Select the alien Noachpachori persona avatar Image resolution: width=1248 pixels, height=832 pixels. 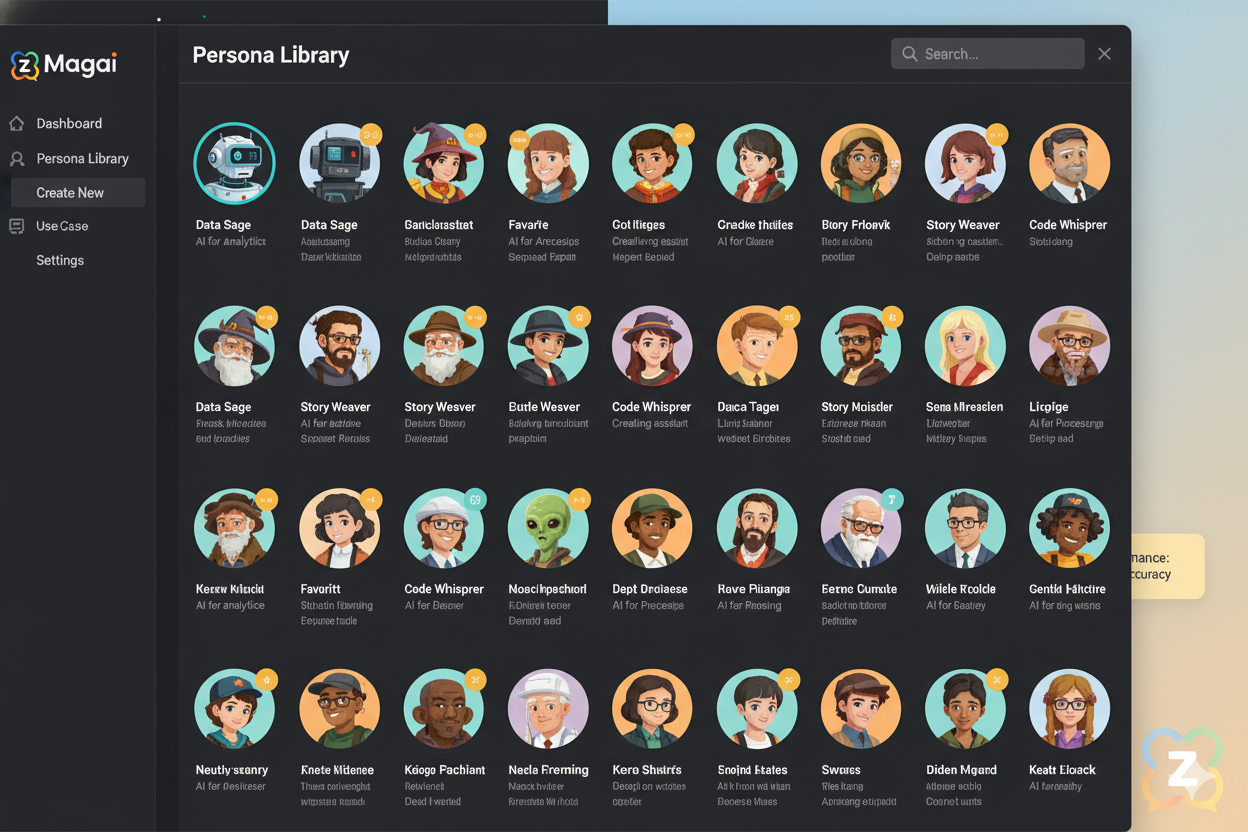point(547,528)
